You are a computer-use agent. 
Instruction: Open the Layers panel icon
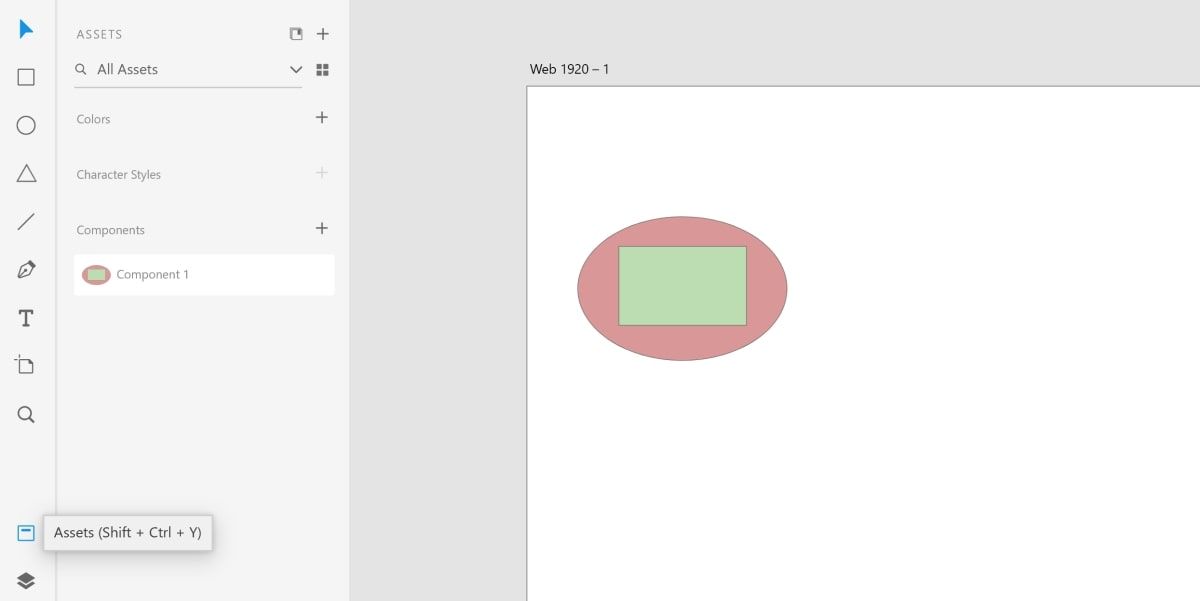point(26,580)
